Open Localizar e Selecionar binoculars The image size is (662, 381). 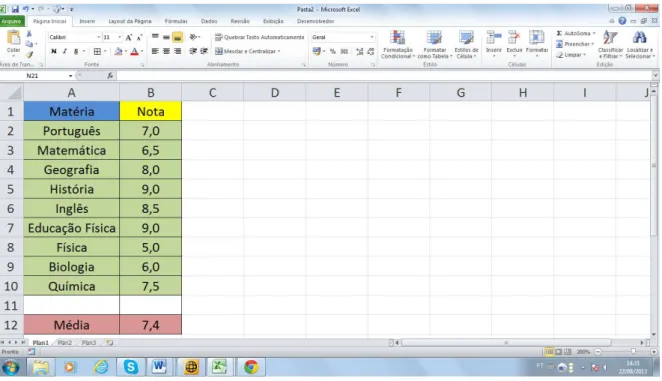point(639,44)
